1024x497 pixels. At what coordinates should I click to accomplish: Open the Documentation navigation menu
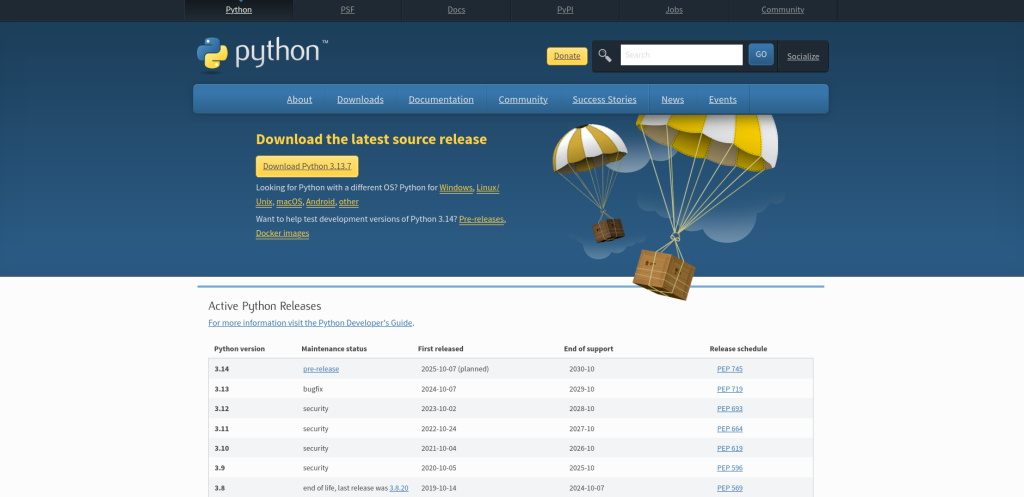pos(441,99)
